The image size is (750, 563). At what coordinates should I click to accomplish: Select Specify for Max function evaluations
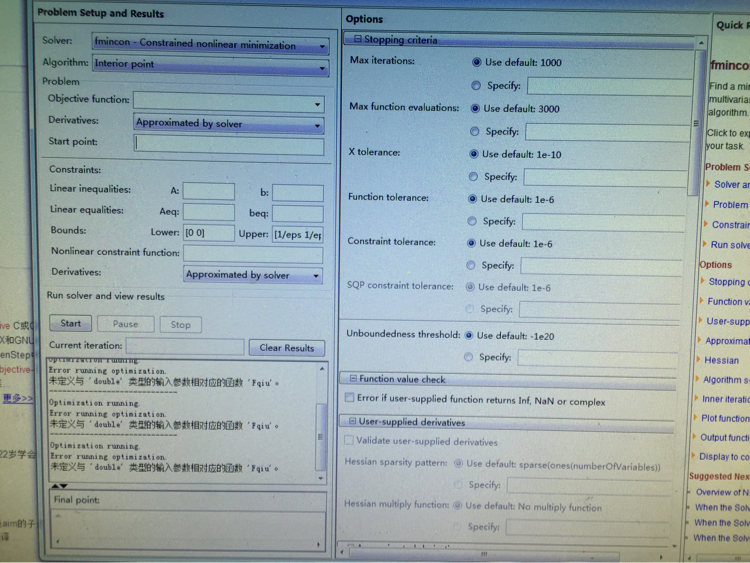pyautogui.click(x=474, y=131)
